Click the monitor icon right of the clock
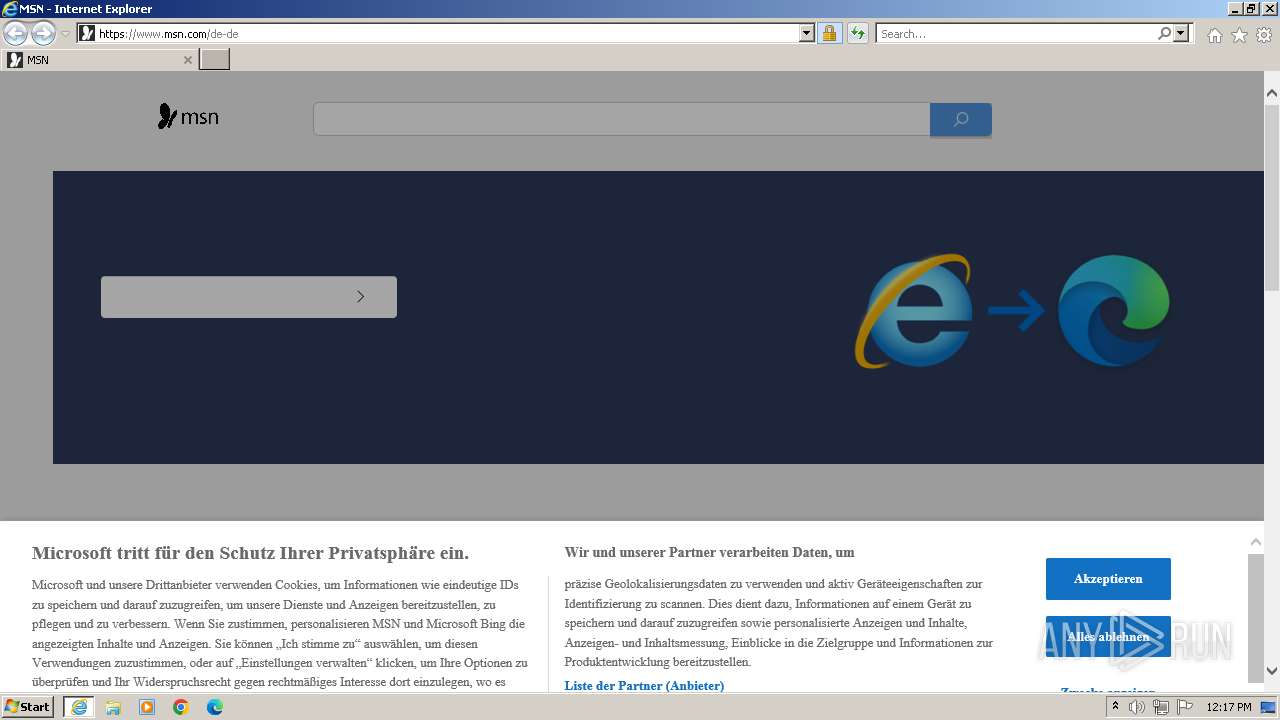The image size is (1280, 720). tap(1269, 708)
